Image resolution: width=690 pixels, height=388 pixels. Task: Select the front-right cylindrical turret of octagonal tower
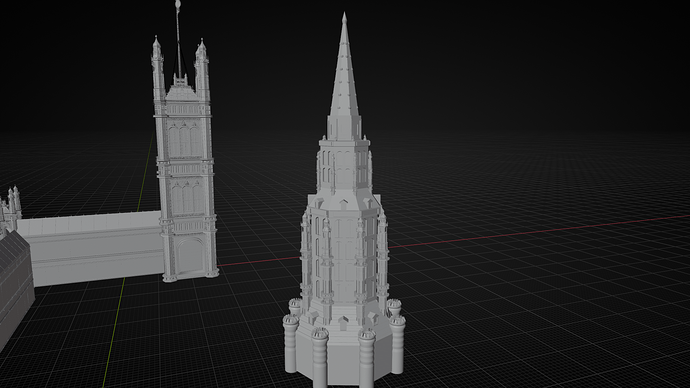[367, 359]
